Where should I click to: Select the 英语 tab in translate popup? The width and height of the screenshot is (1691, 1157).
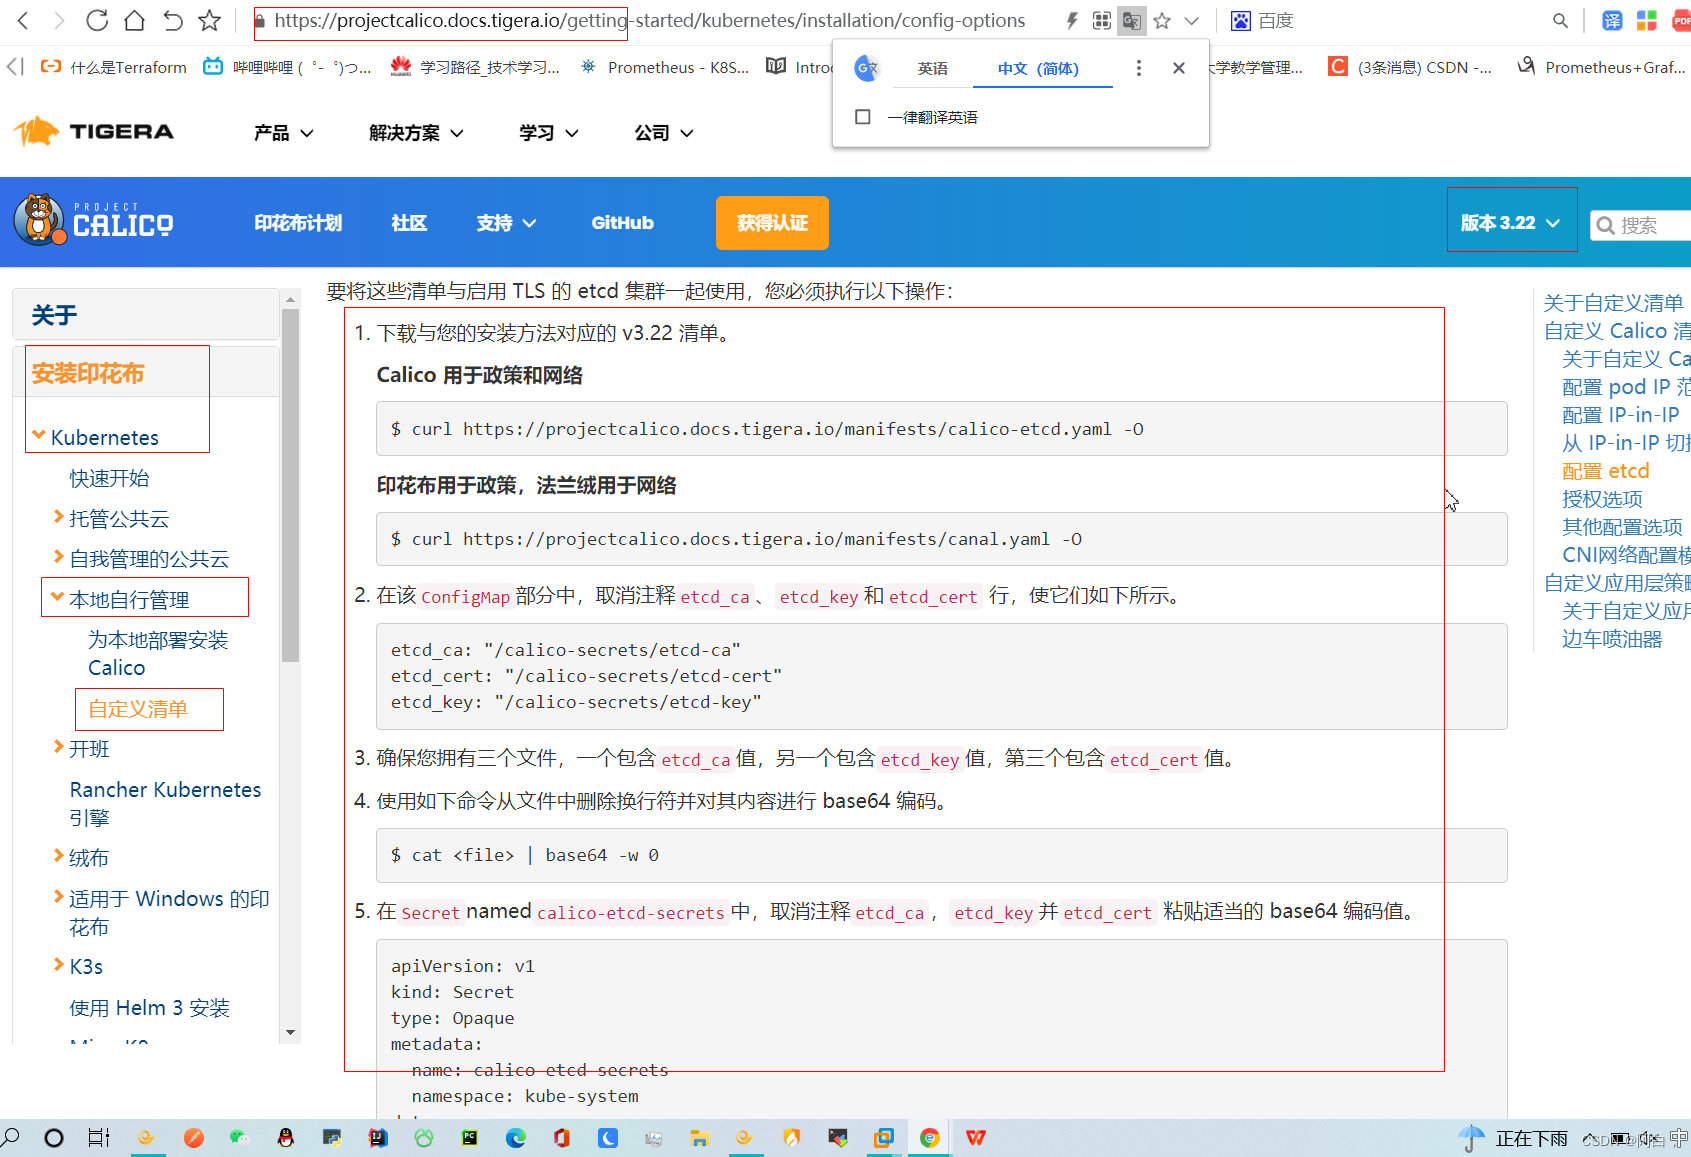click(932, 68)
